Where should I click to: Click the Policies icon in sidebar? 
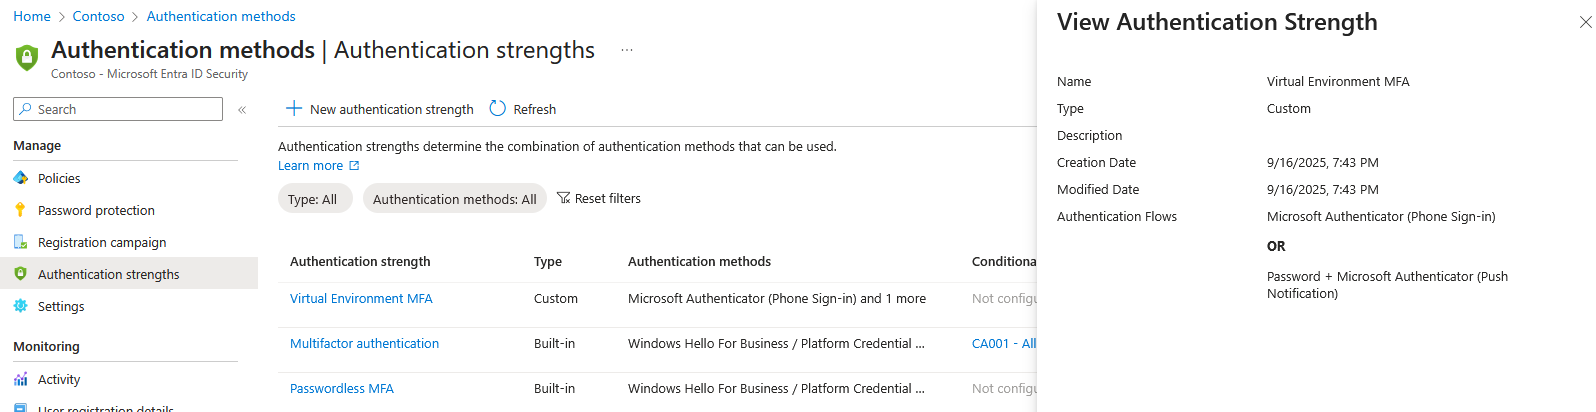[21, 178]
